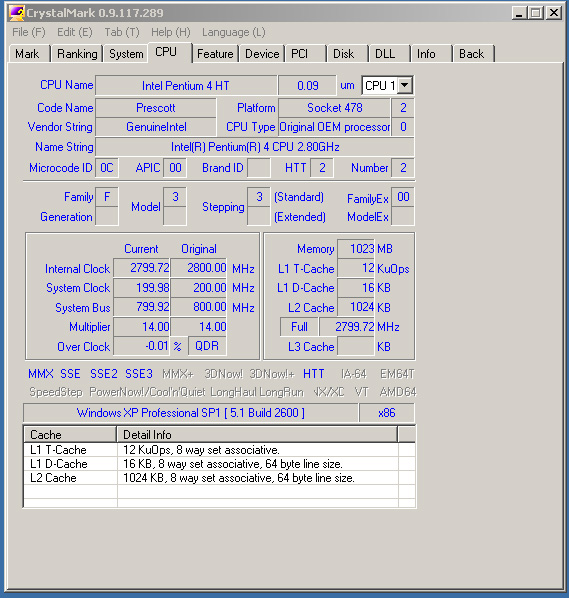Switch to the Feature tab
Image resolution: width=569 pixels, height=598 pixels.
click(x=215, y=54)
